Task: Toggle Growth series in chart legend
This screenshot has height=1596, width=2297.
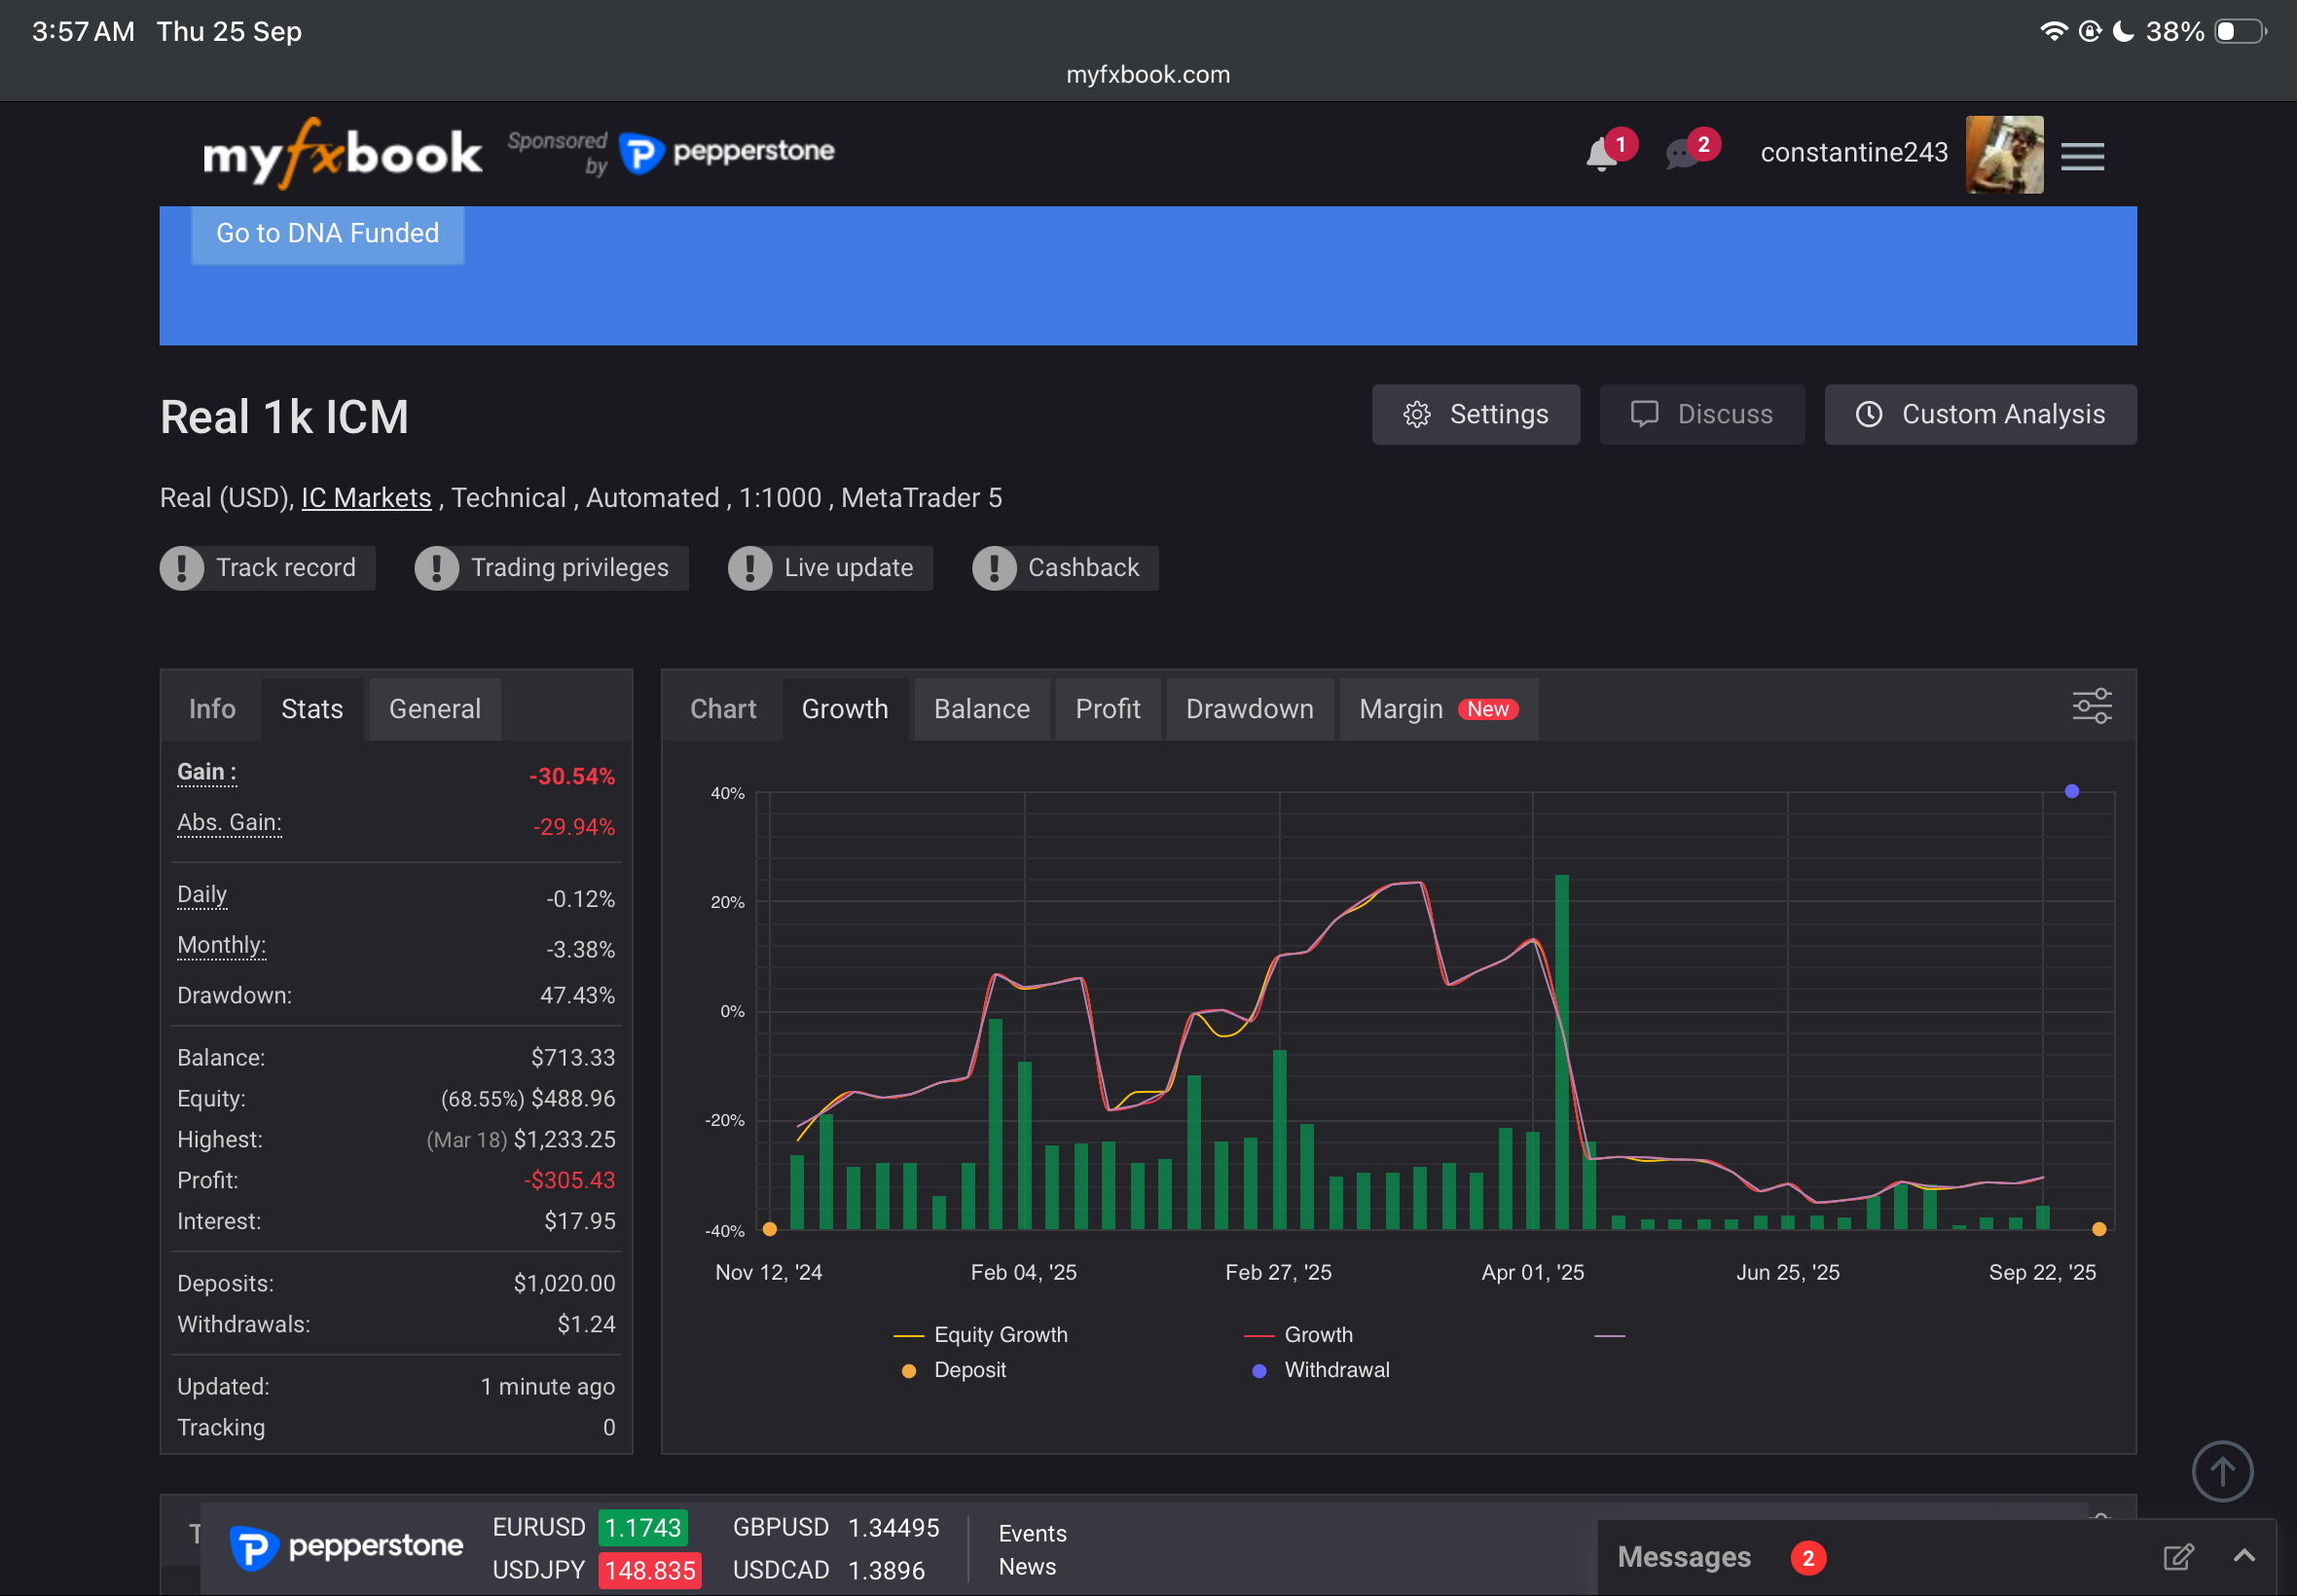Action: coord(1317,1335)
